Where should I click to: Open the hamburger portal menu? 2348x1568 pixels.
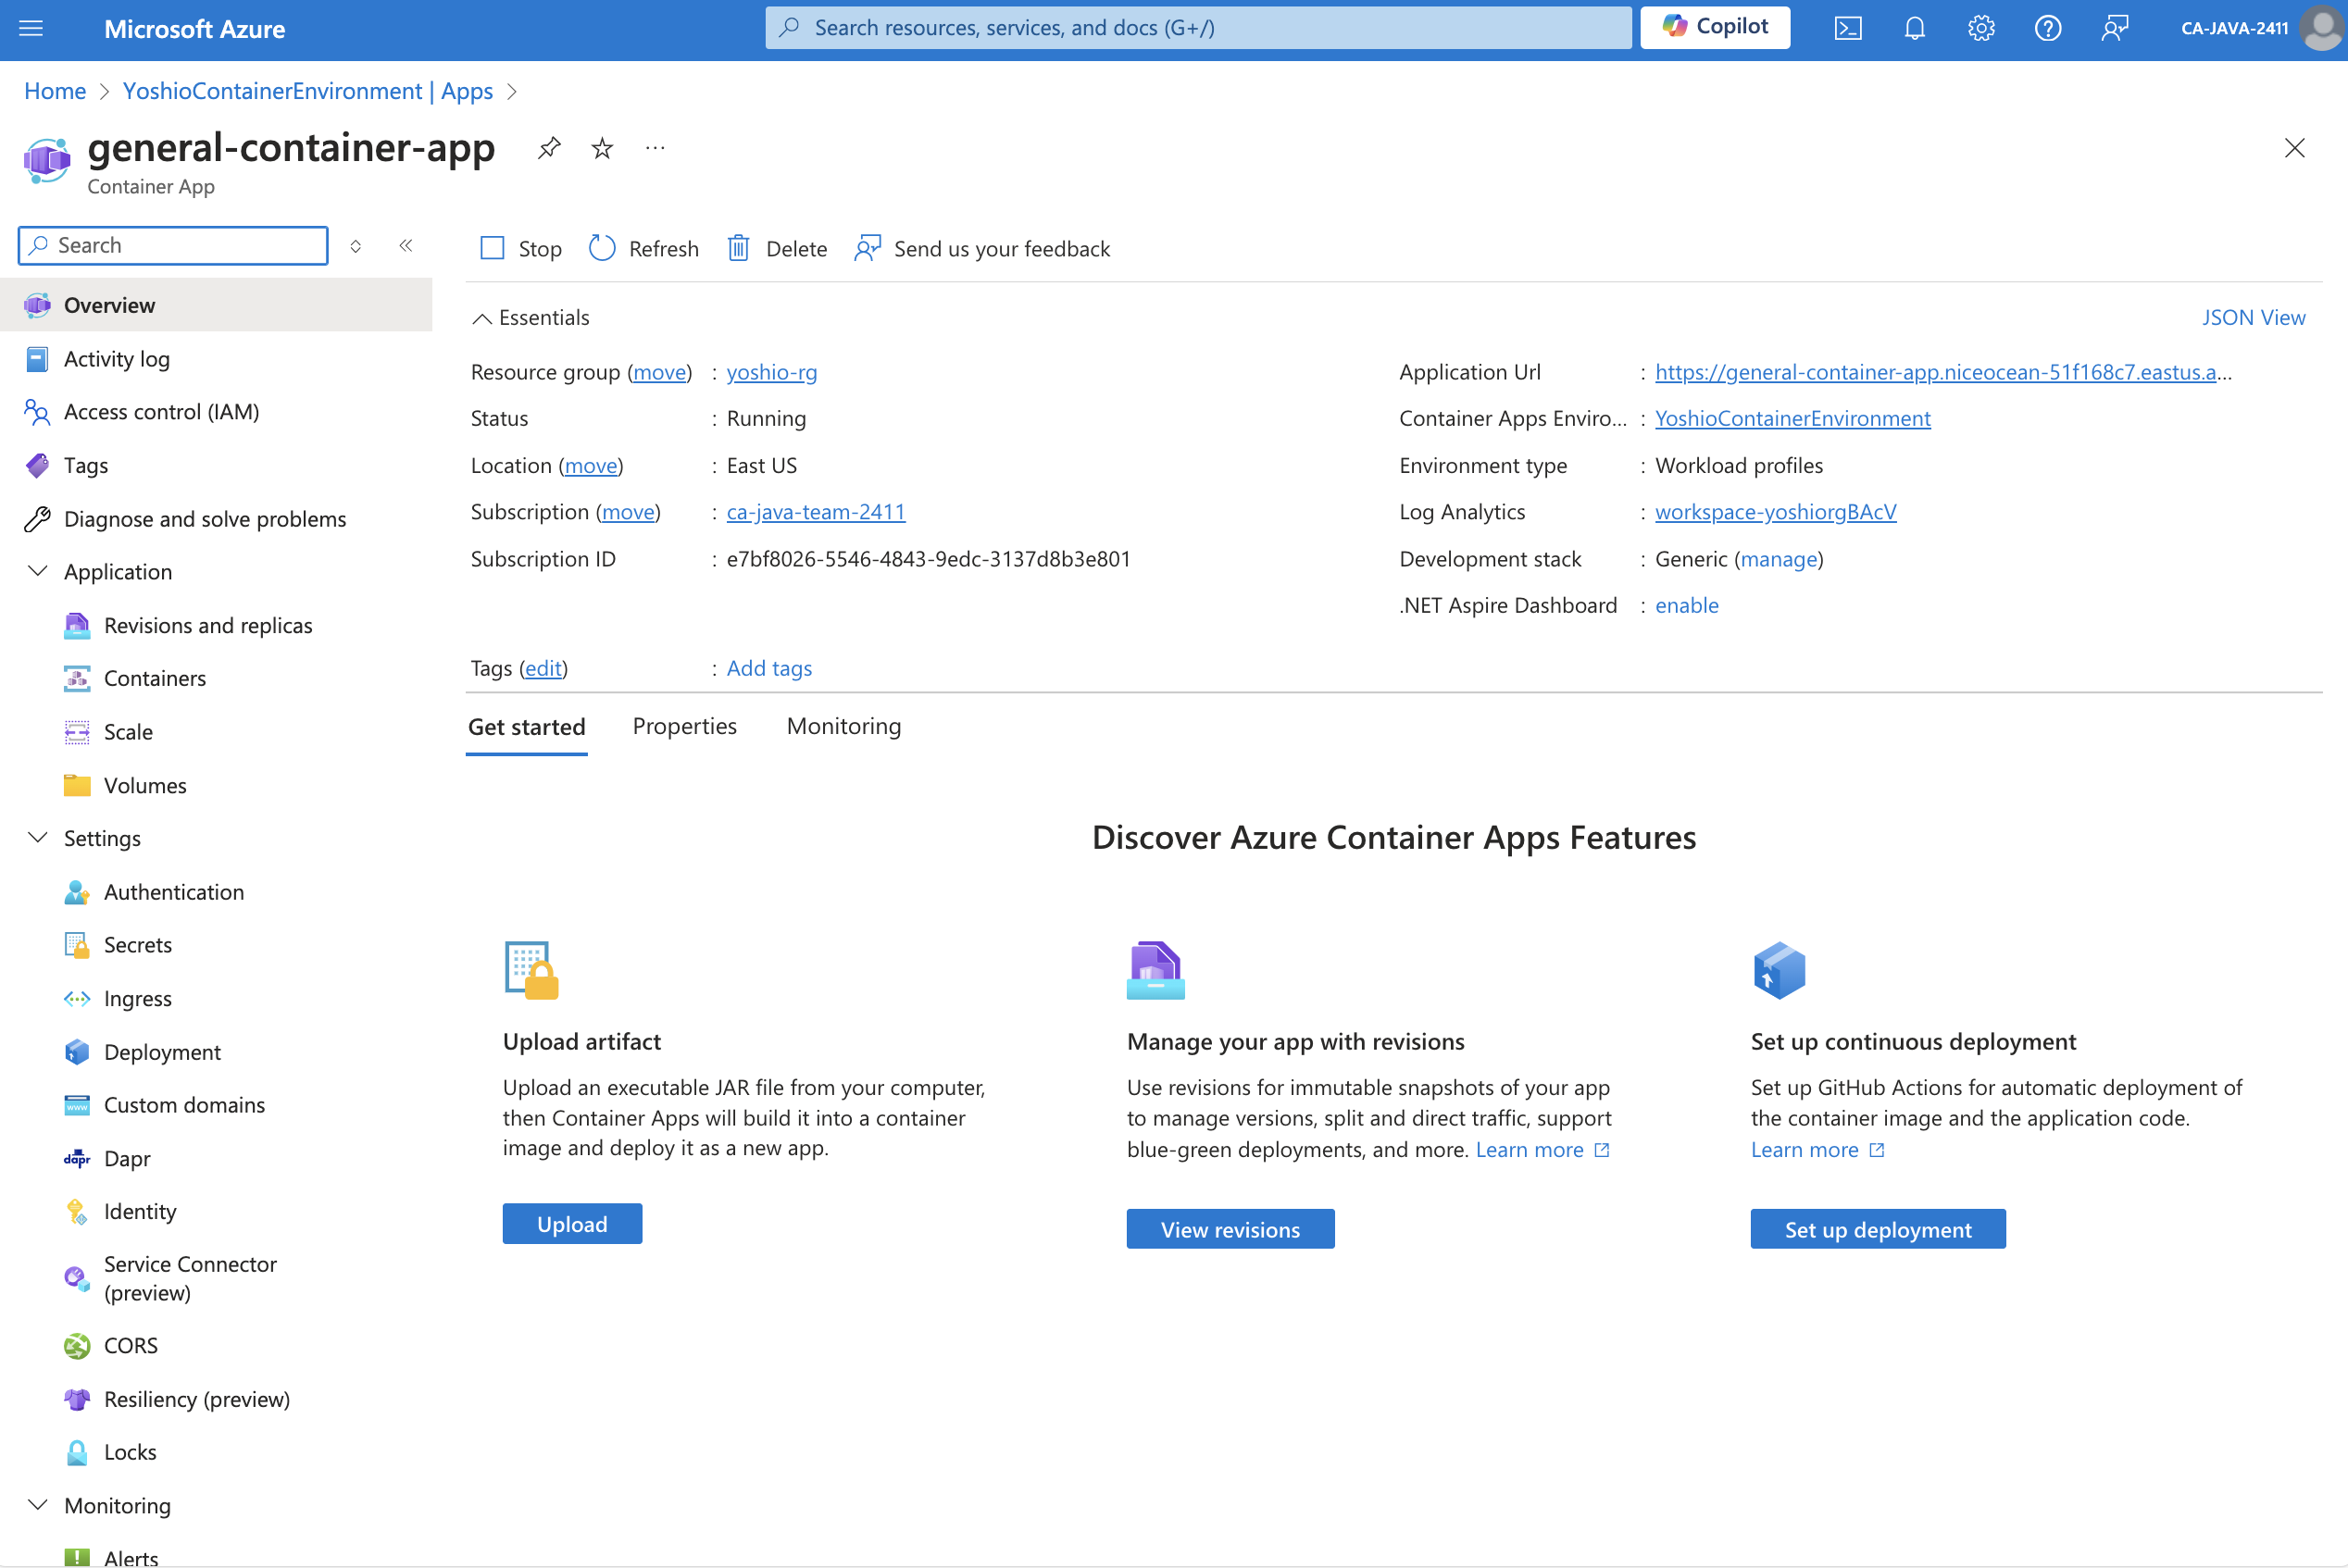[x=31, y=28]
